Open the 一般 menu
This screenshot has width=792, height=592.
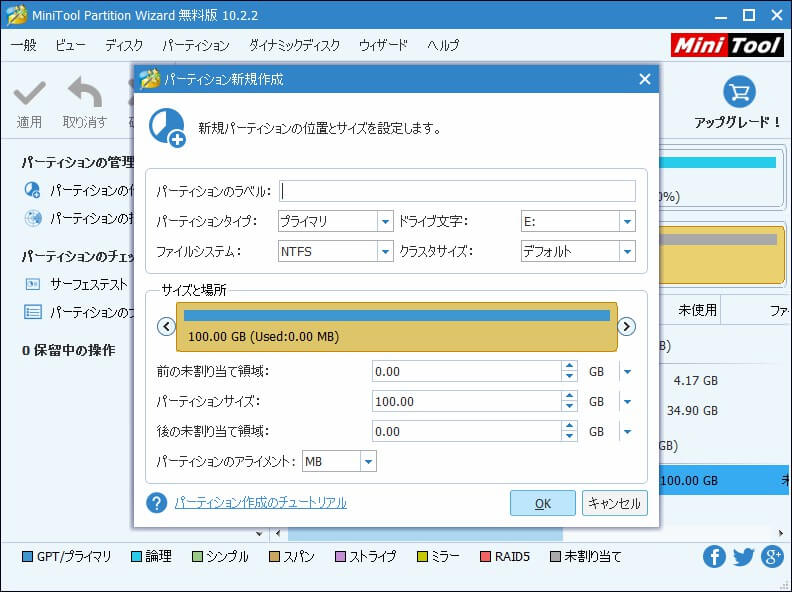[x=24, y=45]
